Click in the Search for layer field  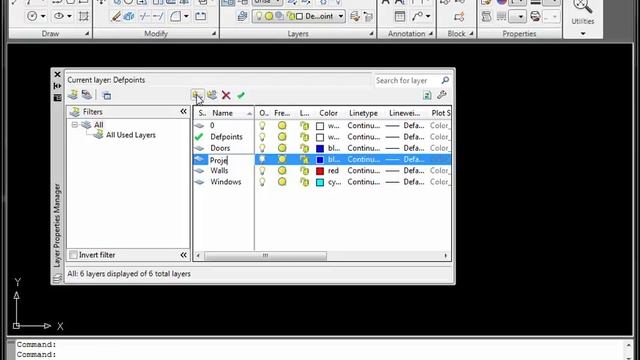pos(407,80)
